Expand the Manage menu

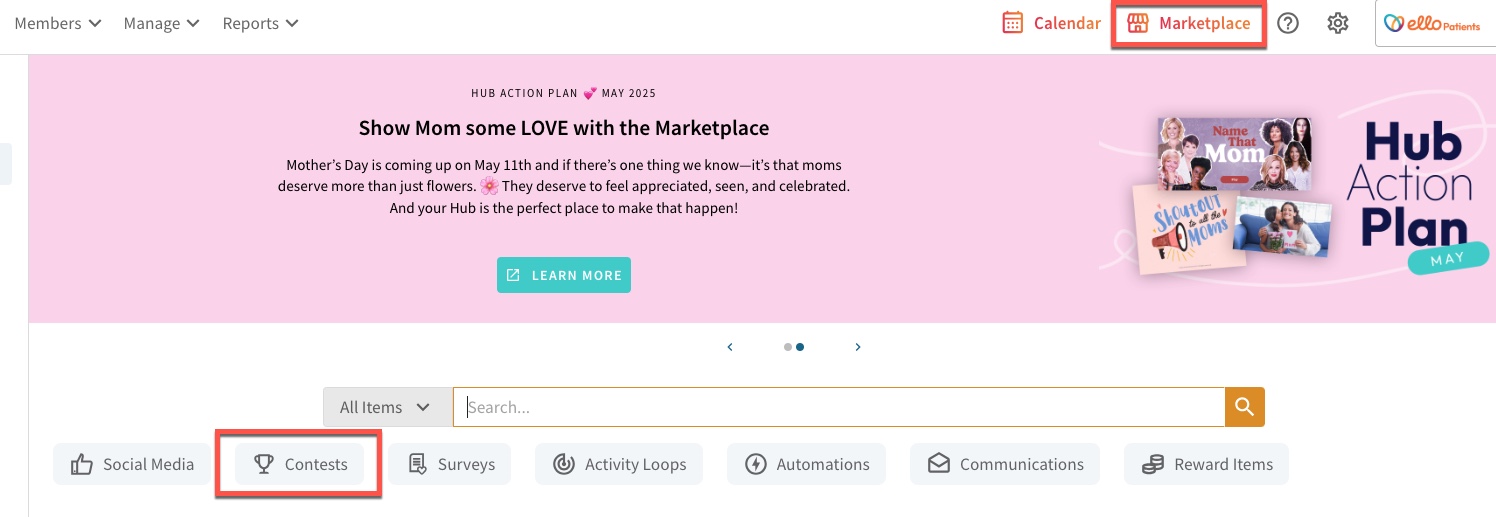coord(161,23)
